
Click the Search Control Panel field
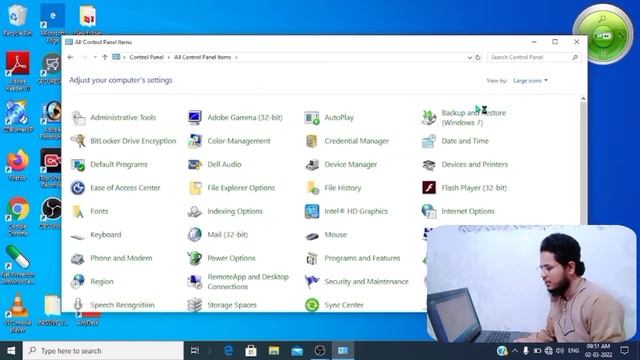coord(534,58)
